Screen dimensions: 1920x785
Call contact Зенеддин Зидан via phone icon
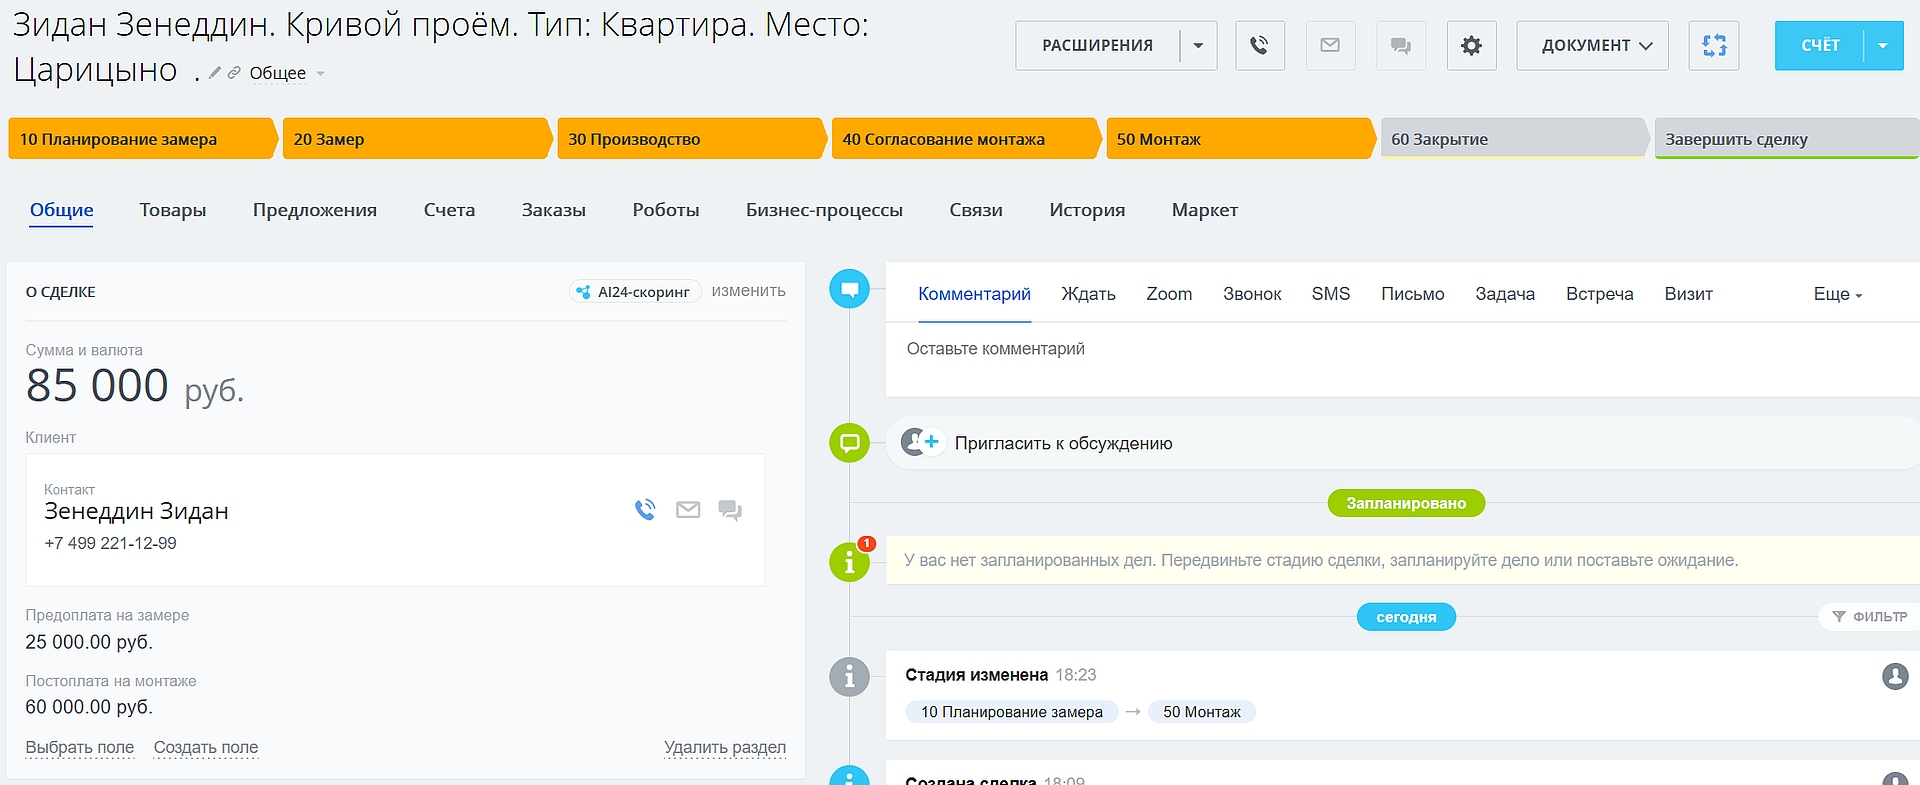(x=645, y=510)
